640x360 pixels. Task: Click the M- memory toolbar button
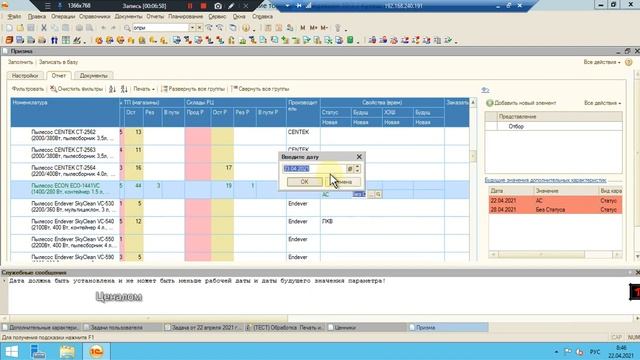pyautogui.click(x=324, y=28)
